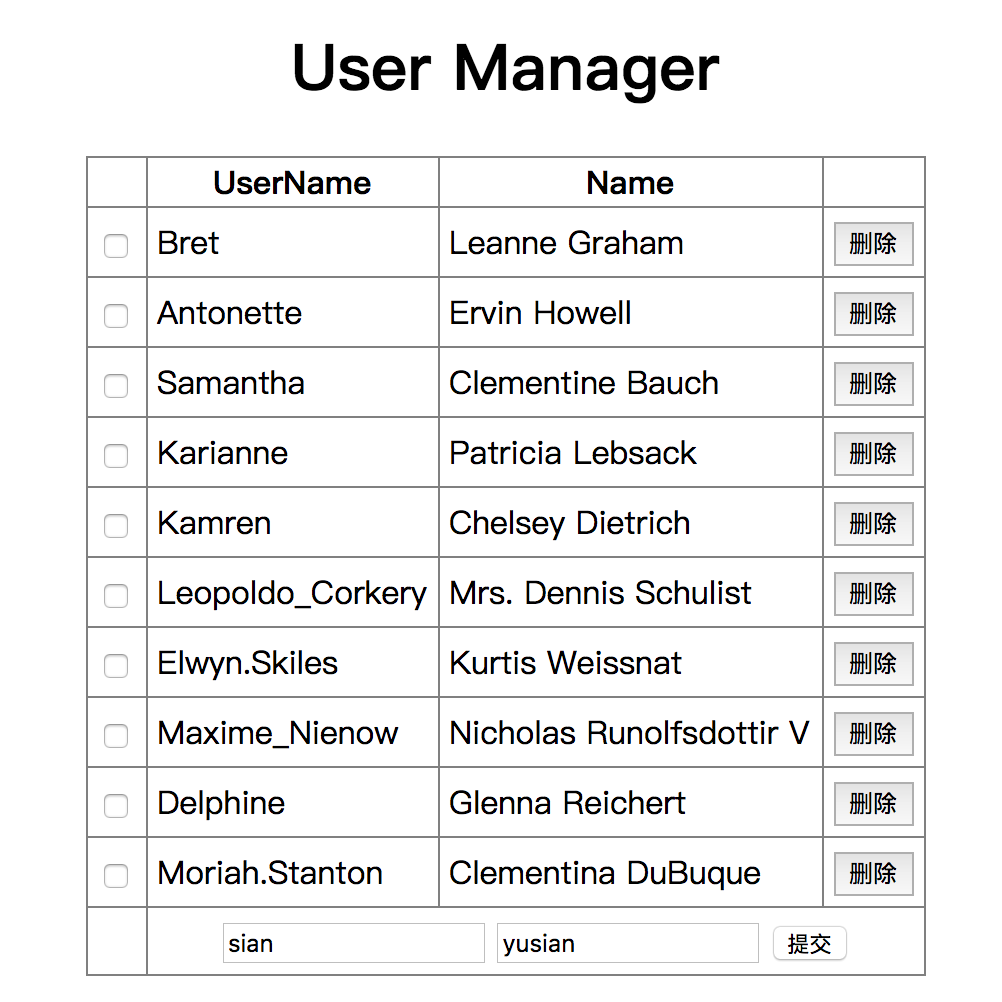1002x1002 pixels.
Task: Click the Delphine username cell
Action: click(x=221, y=803)
